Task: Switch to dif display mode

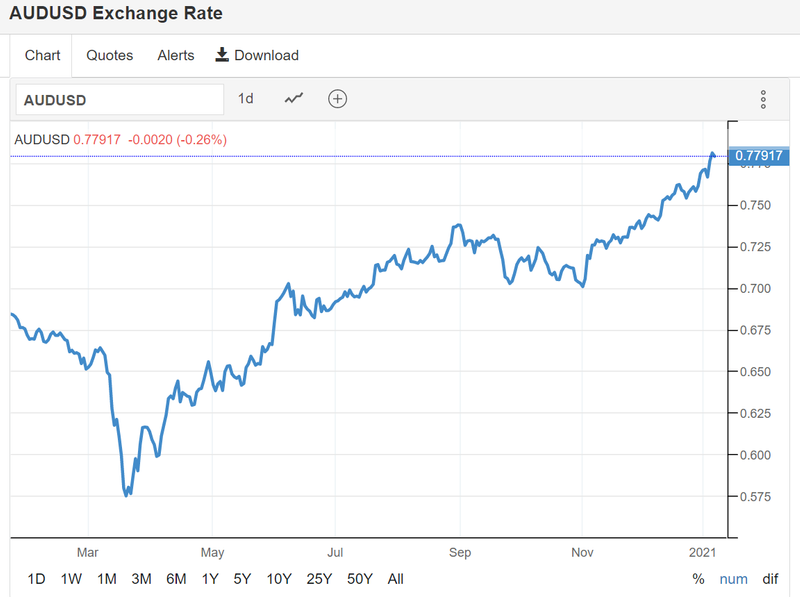Action: pos(770,578)
